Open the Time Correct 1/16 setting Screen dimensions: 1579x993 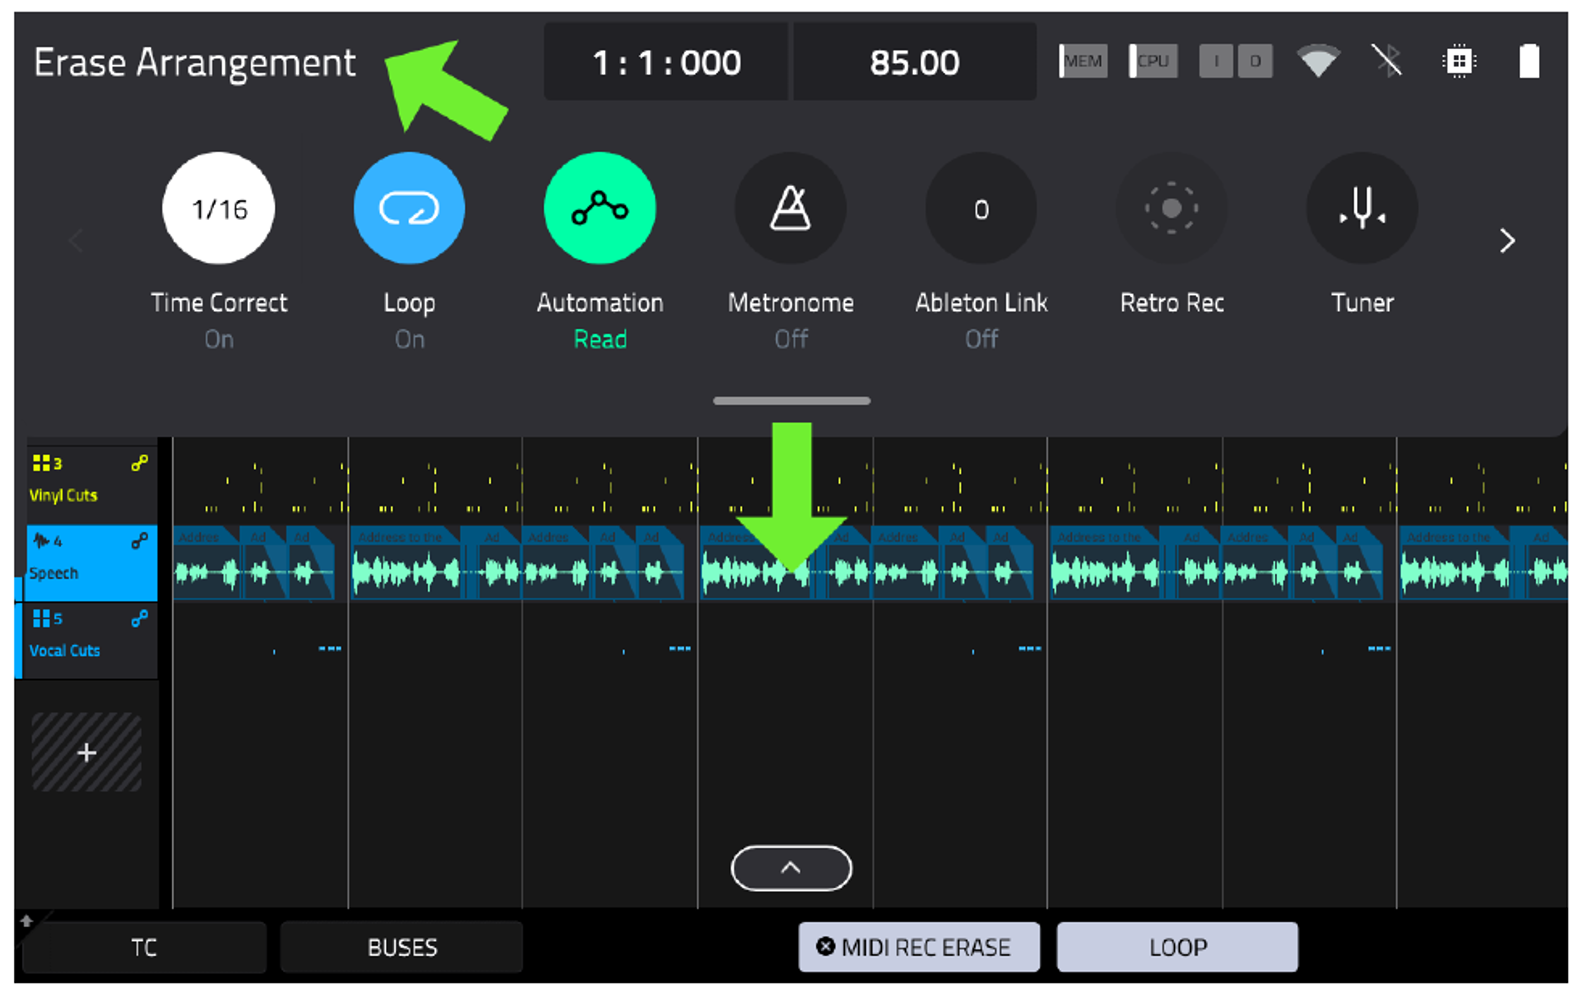point(219,208)
